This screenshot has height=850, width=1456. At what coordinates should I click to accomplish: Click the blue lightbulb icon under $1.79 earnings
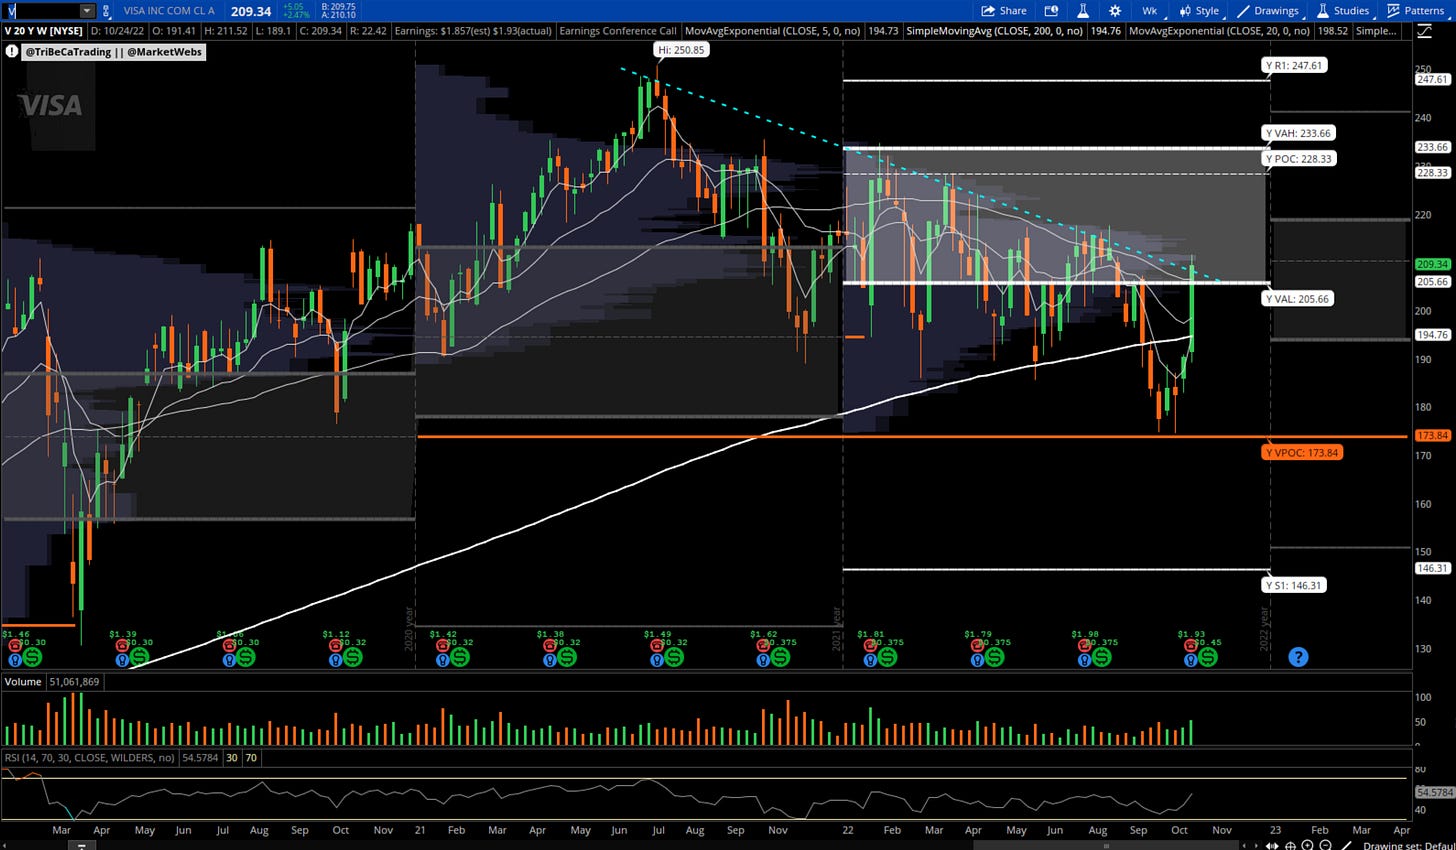[x=976, y=660]
